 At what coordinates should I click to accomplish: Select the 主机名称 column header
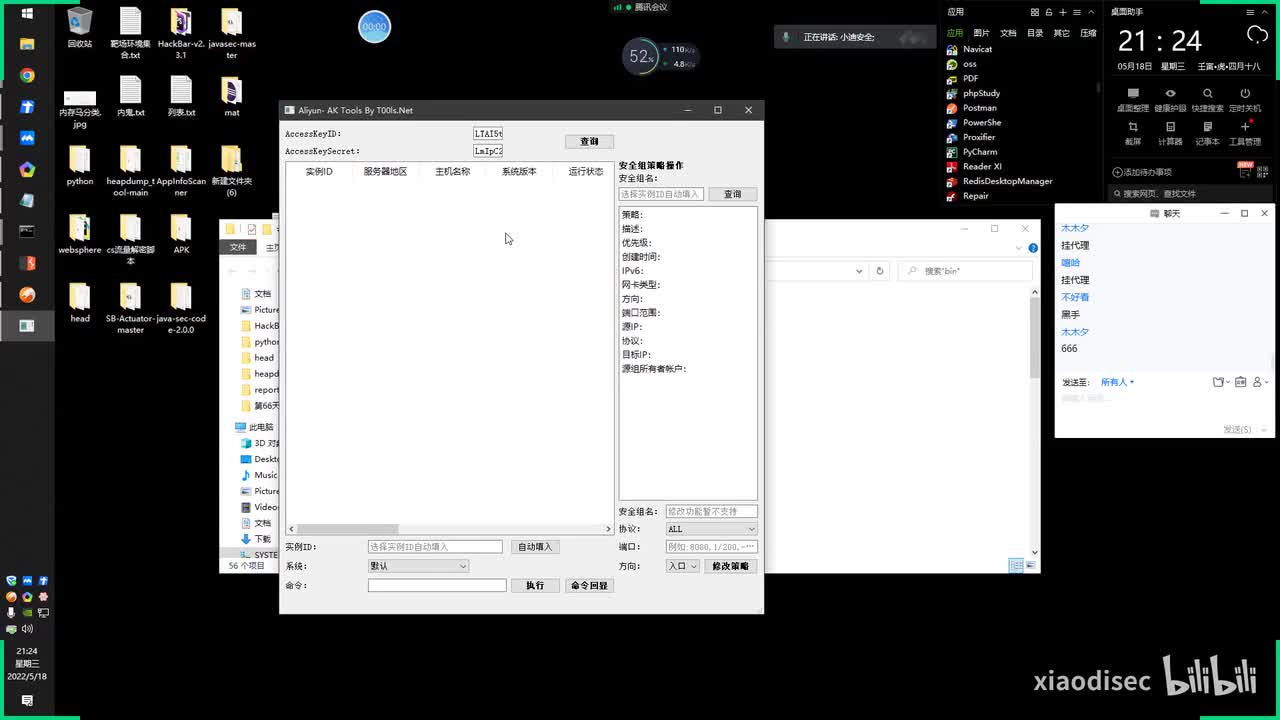(x=452, y=172)
